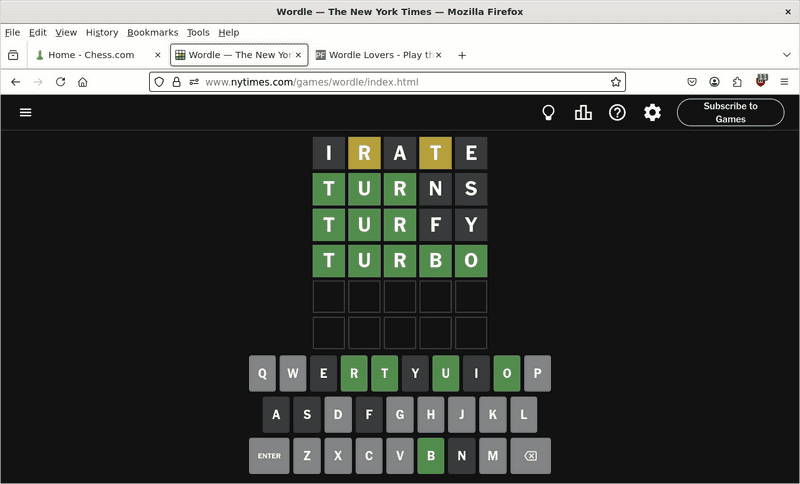800x484 pixels.
Task: Open site permissions icon in address bar
Action: click(194, 82)
